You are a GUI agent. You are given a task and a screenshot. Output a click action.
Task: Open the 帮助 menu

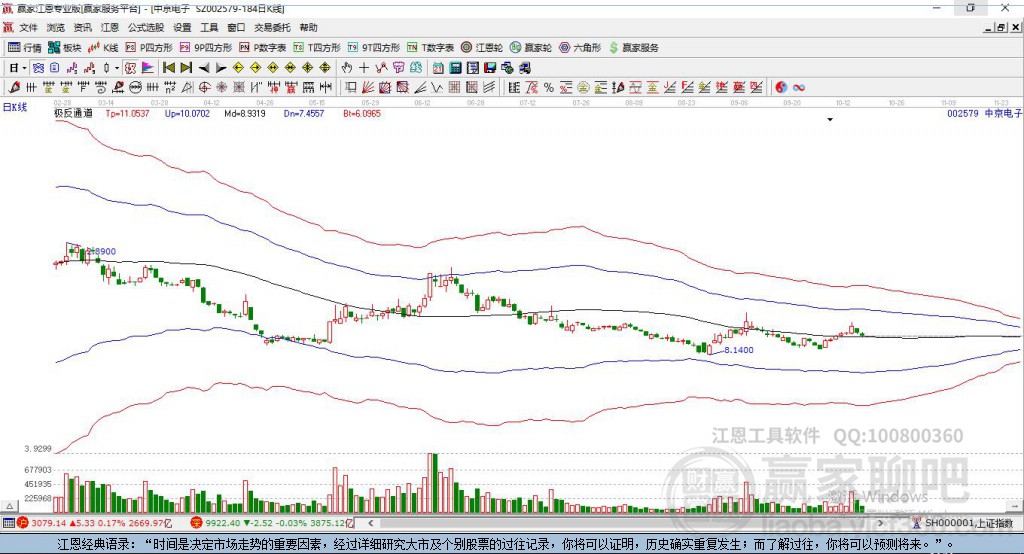(x=308, y=27)
